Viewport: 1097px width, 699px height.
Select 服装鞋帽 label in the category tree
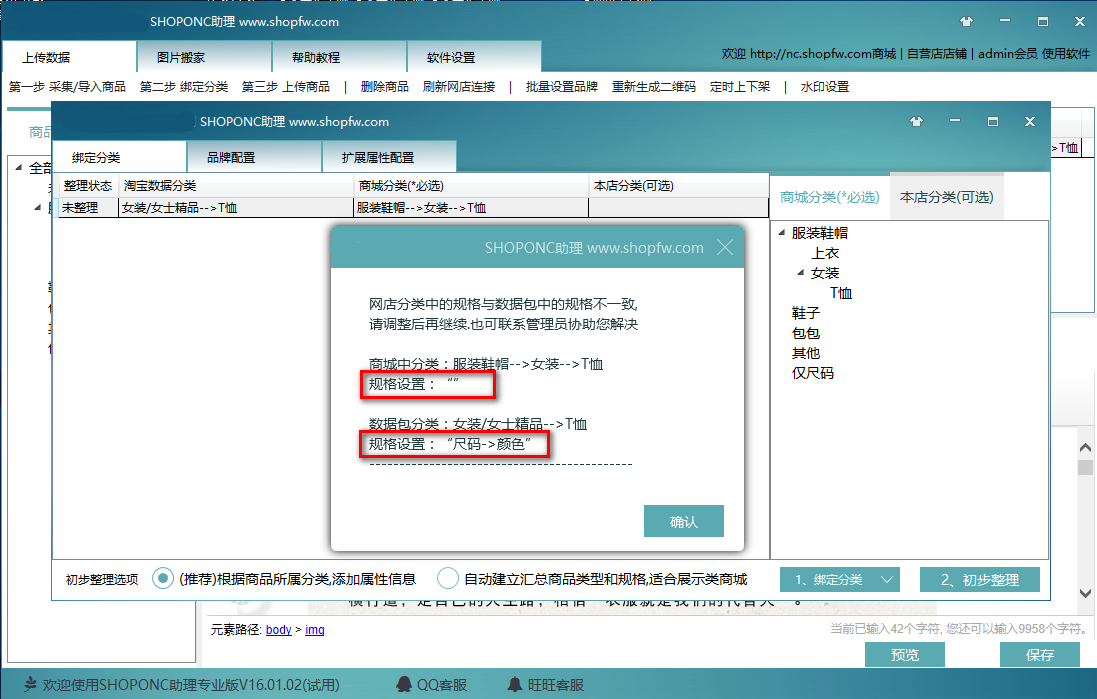pos(819,233)
